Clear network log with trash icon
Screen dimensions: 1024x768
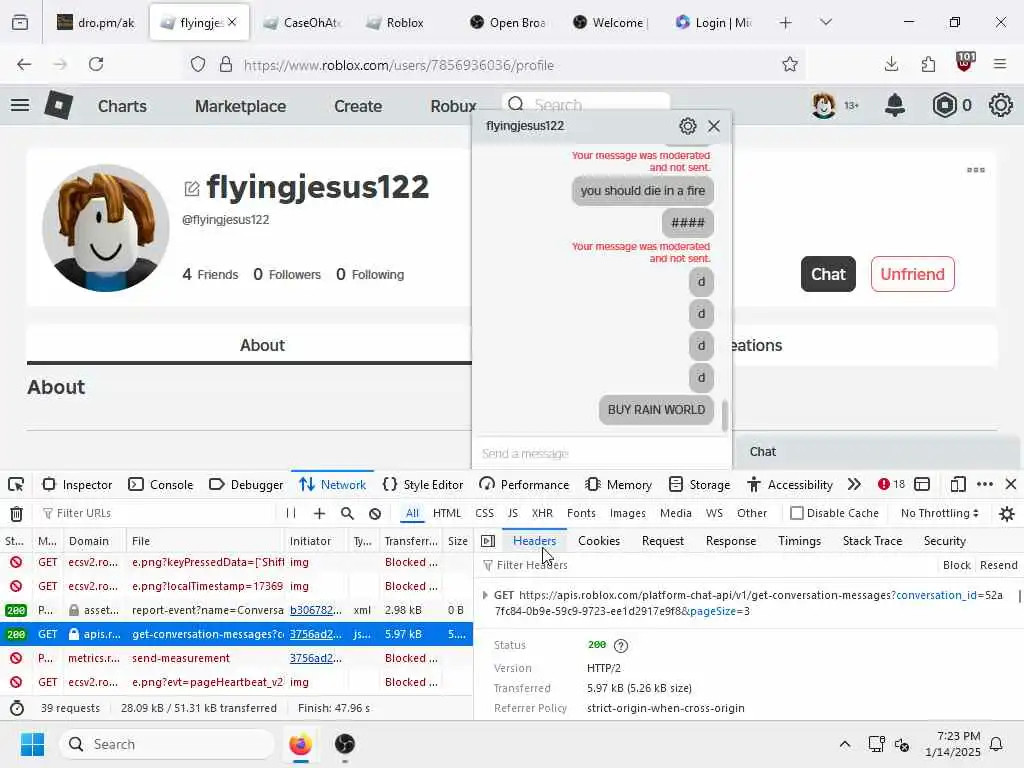click(x=16, y=514)
